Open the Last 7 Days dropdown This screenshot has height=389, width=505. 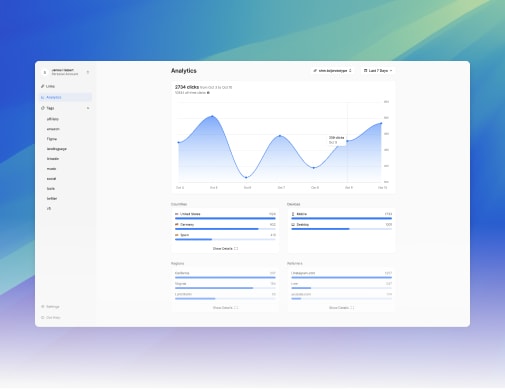[378, 71]
